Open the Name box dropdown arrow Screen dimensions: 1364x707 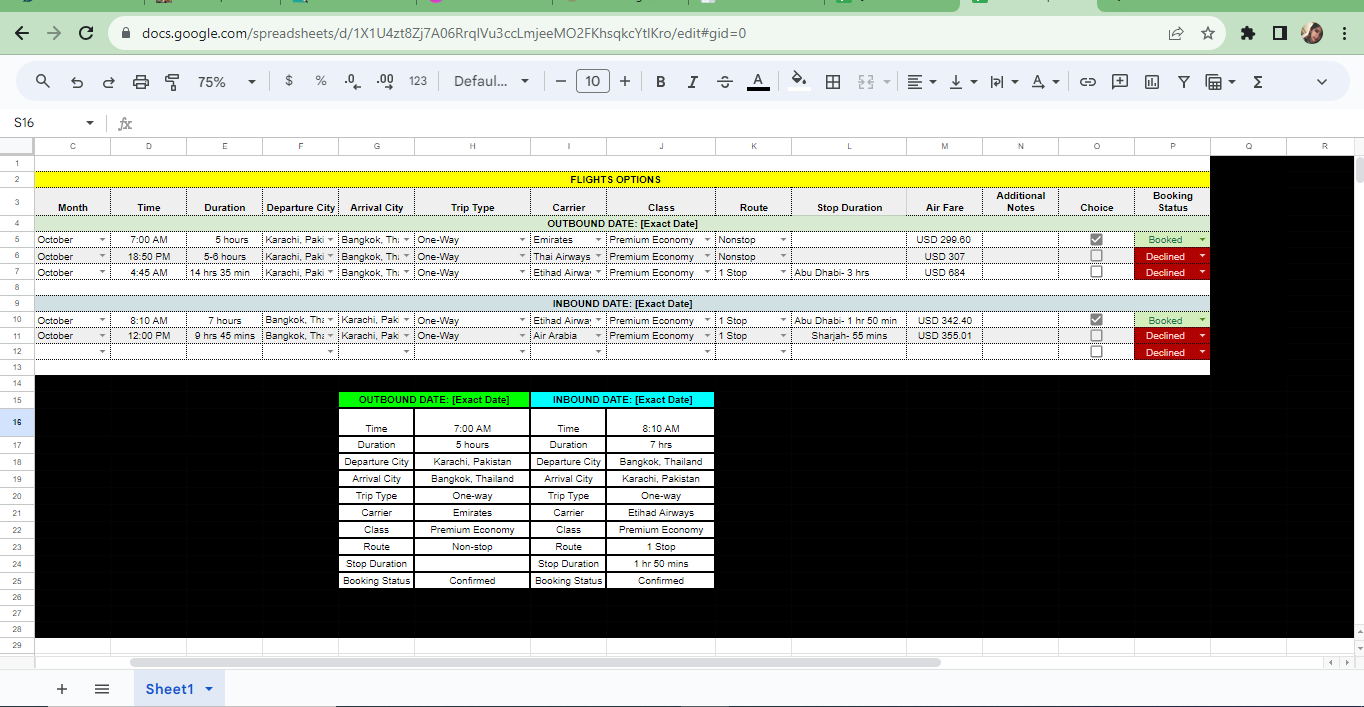(90, 123)
